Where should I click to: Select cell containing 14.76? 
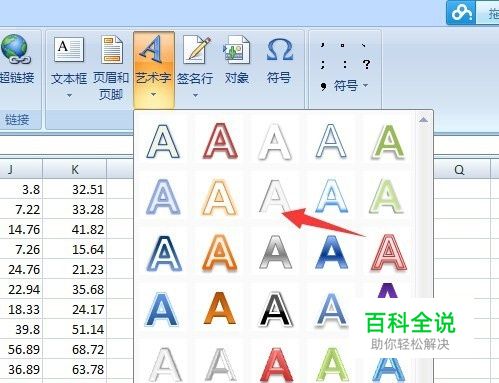pos(21,229)
